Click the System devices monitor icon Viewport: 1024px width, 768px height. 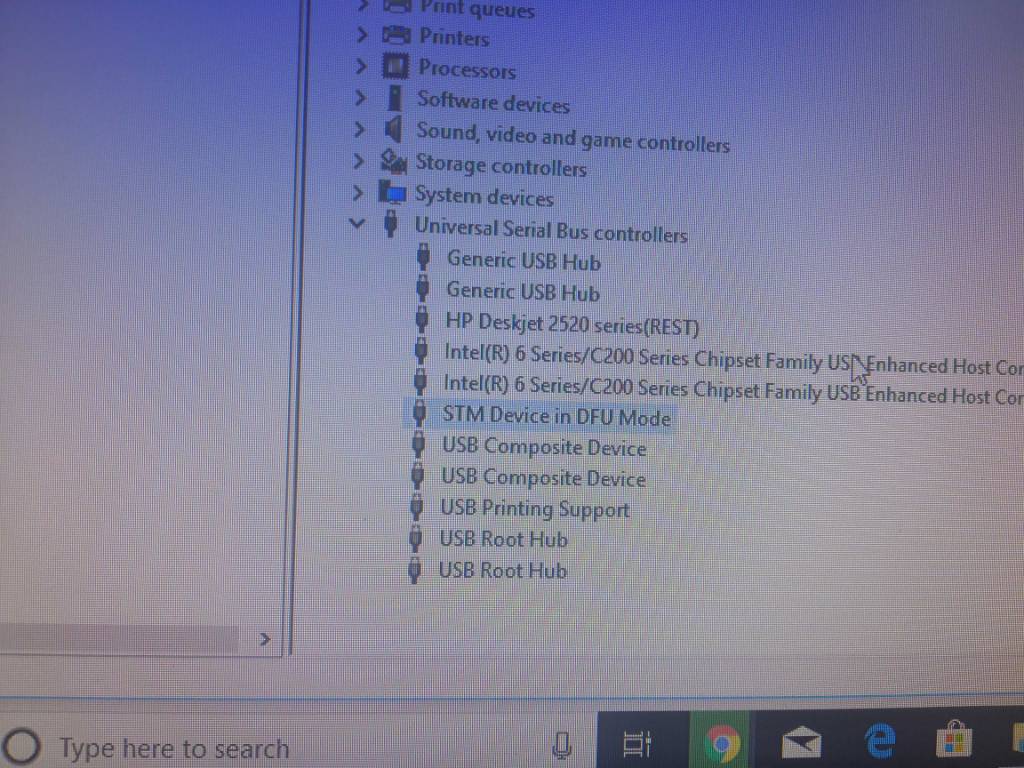pyautogui.click(x=392, y=193)
